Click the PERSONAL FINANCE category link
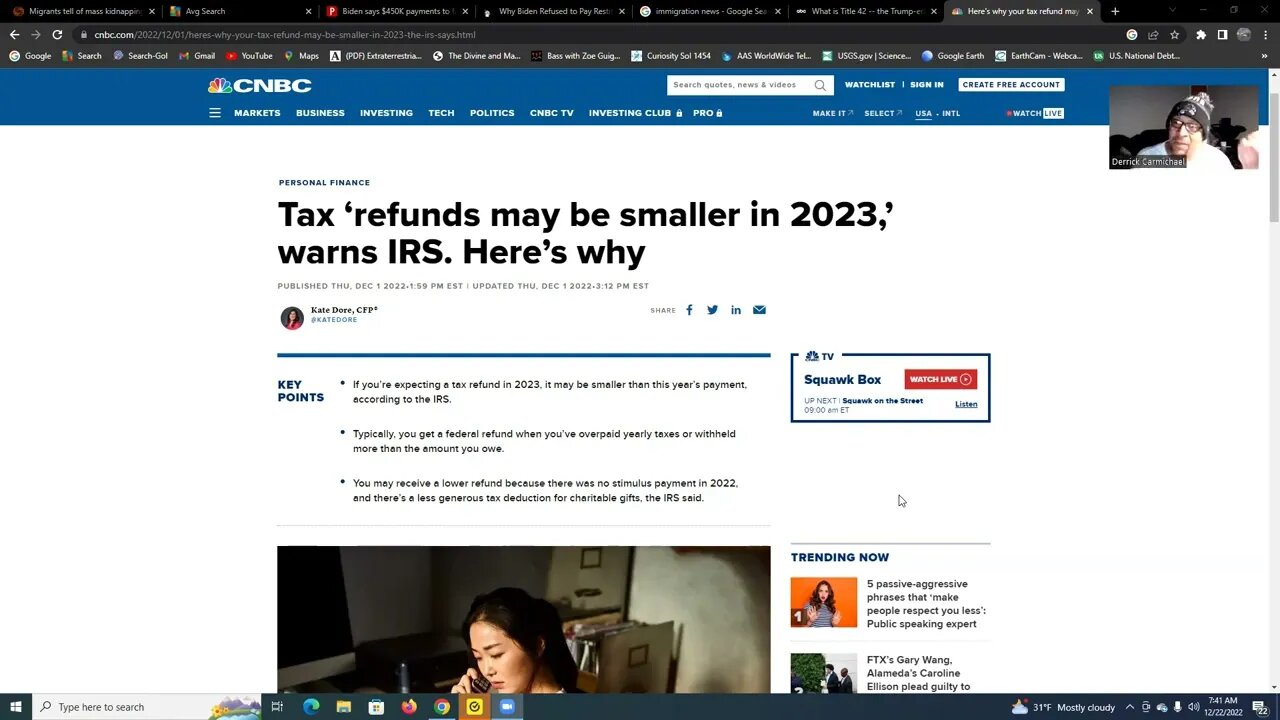This screenshot has width=1280, height=720. point(324,183)
